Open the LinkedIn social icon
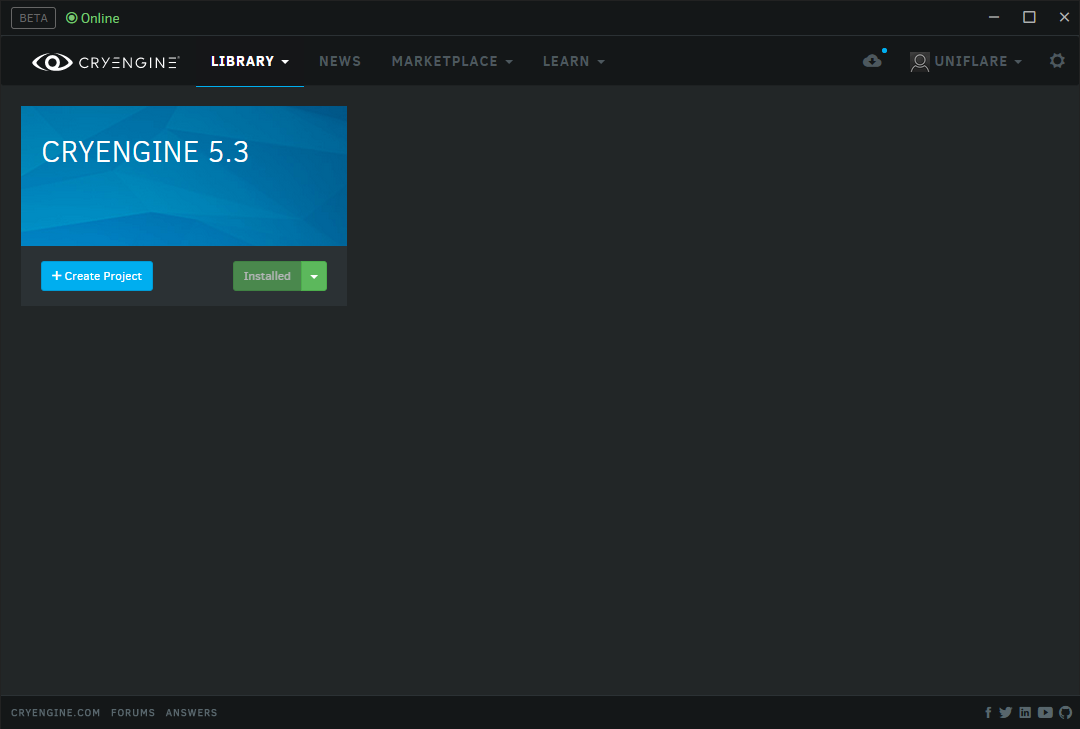 [x=1026, y=712]
